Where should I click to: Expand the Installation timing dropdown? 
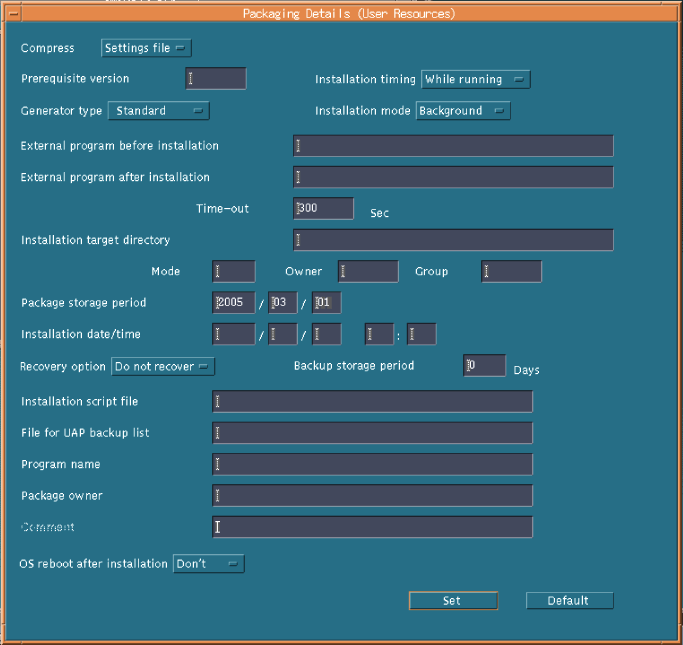pos(476,79)
